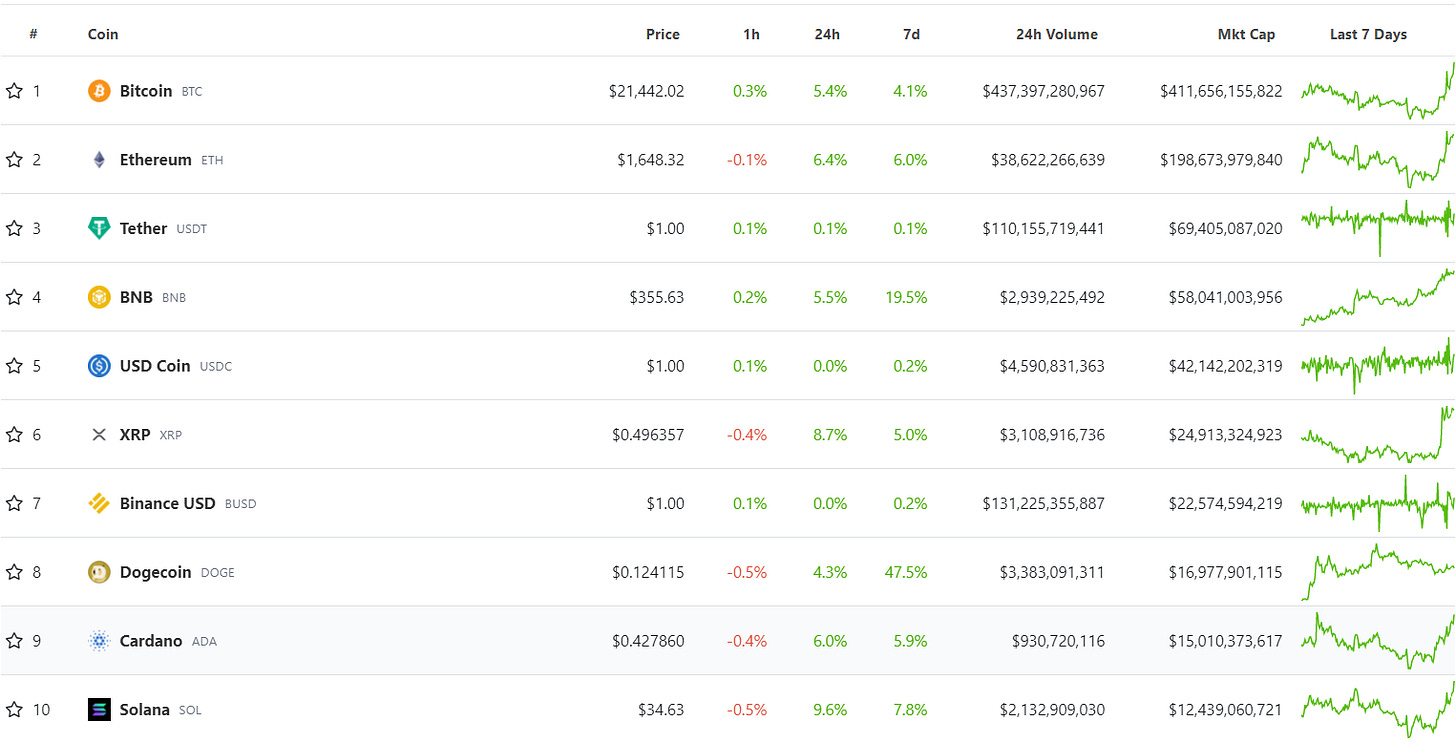Click the Bitcoin coin logo icon
The height and width of the screenshot is (746, 1456).
click(99, 91)
